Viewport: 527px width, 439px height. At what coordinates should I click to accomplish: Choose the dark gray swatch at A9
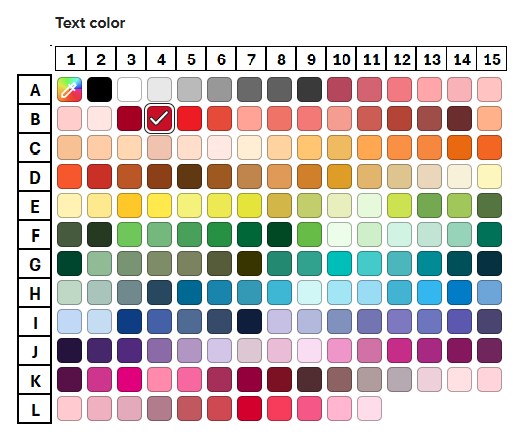click(x=310, y=89)
